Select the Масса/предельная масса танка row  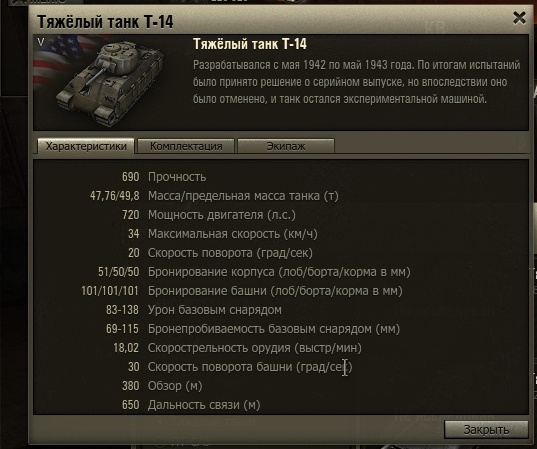click(x=214, y=196)
